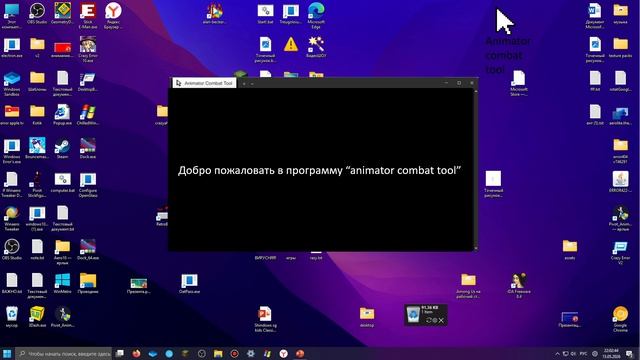Open Settings gear in the taskbar

(251, 353)
